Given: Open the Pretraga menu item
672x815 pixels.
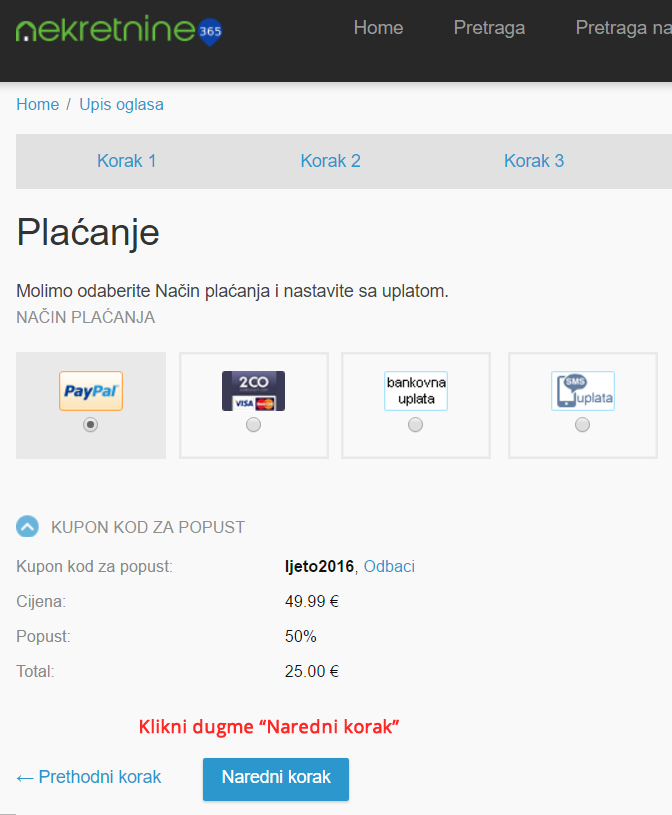Looking at the screenshot, I should 489,28.
